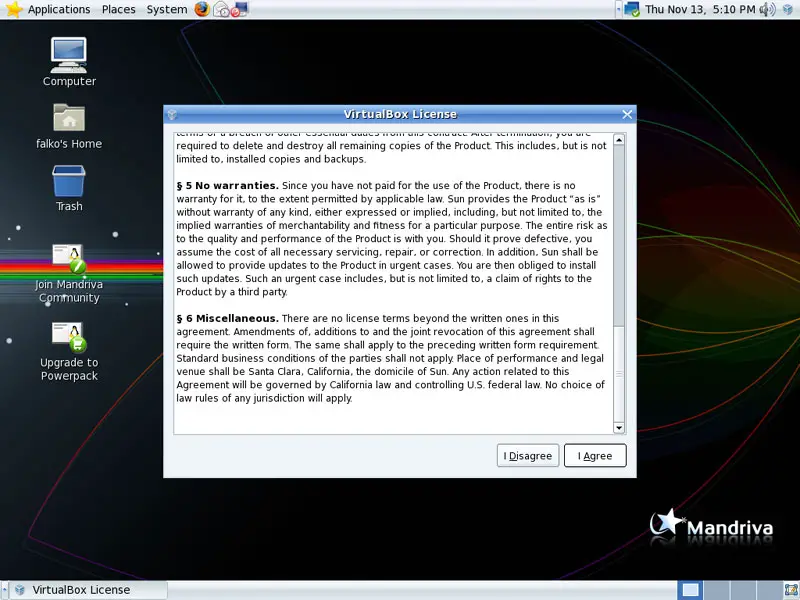Open the Places menu

118,9
